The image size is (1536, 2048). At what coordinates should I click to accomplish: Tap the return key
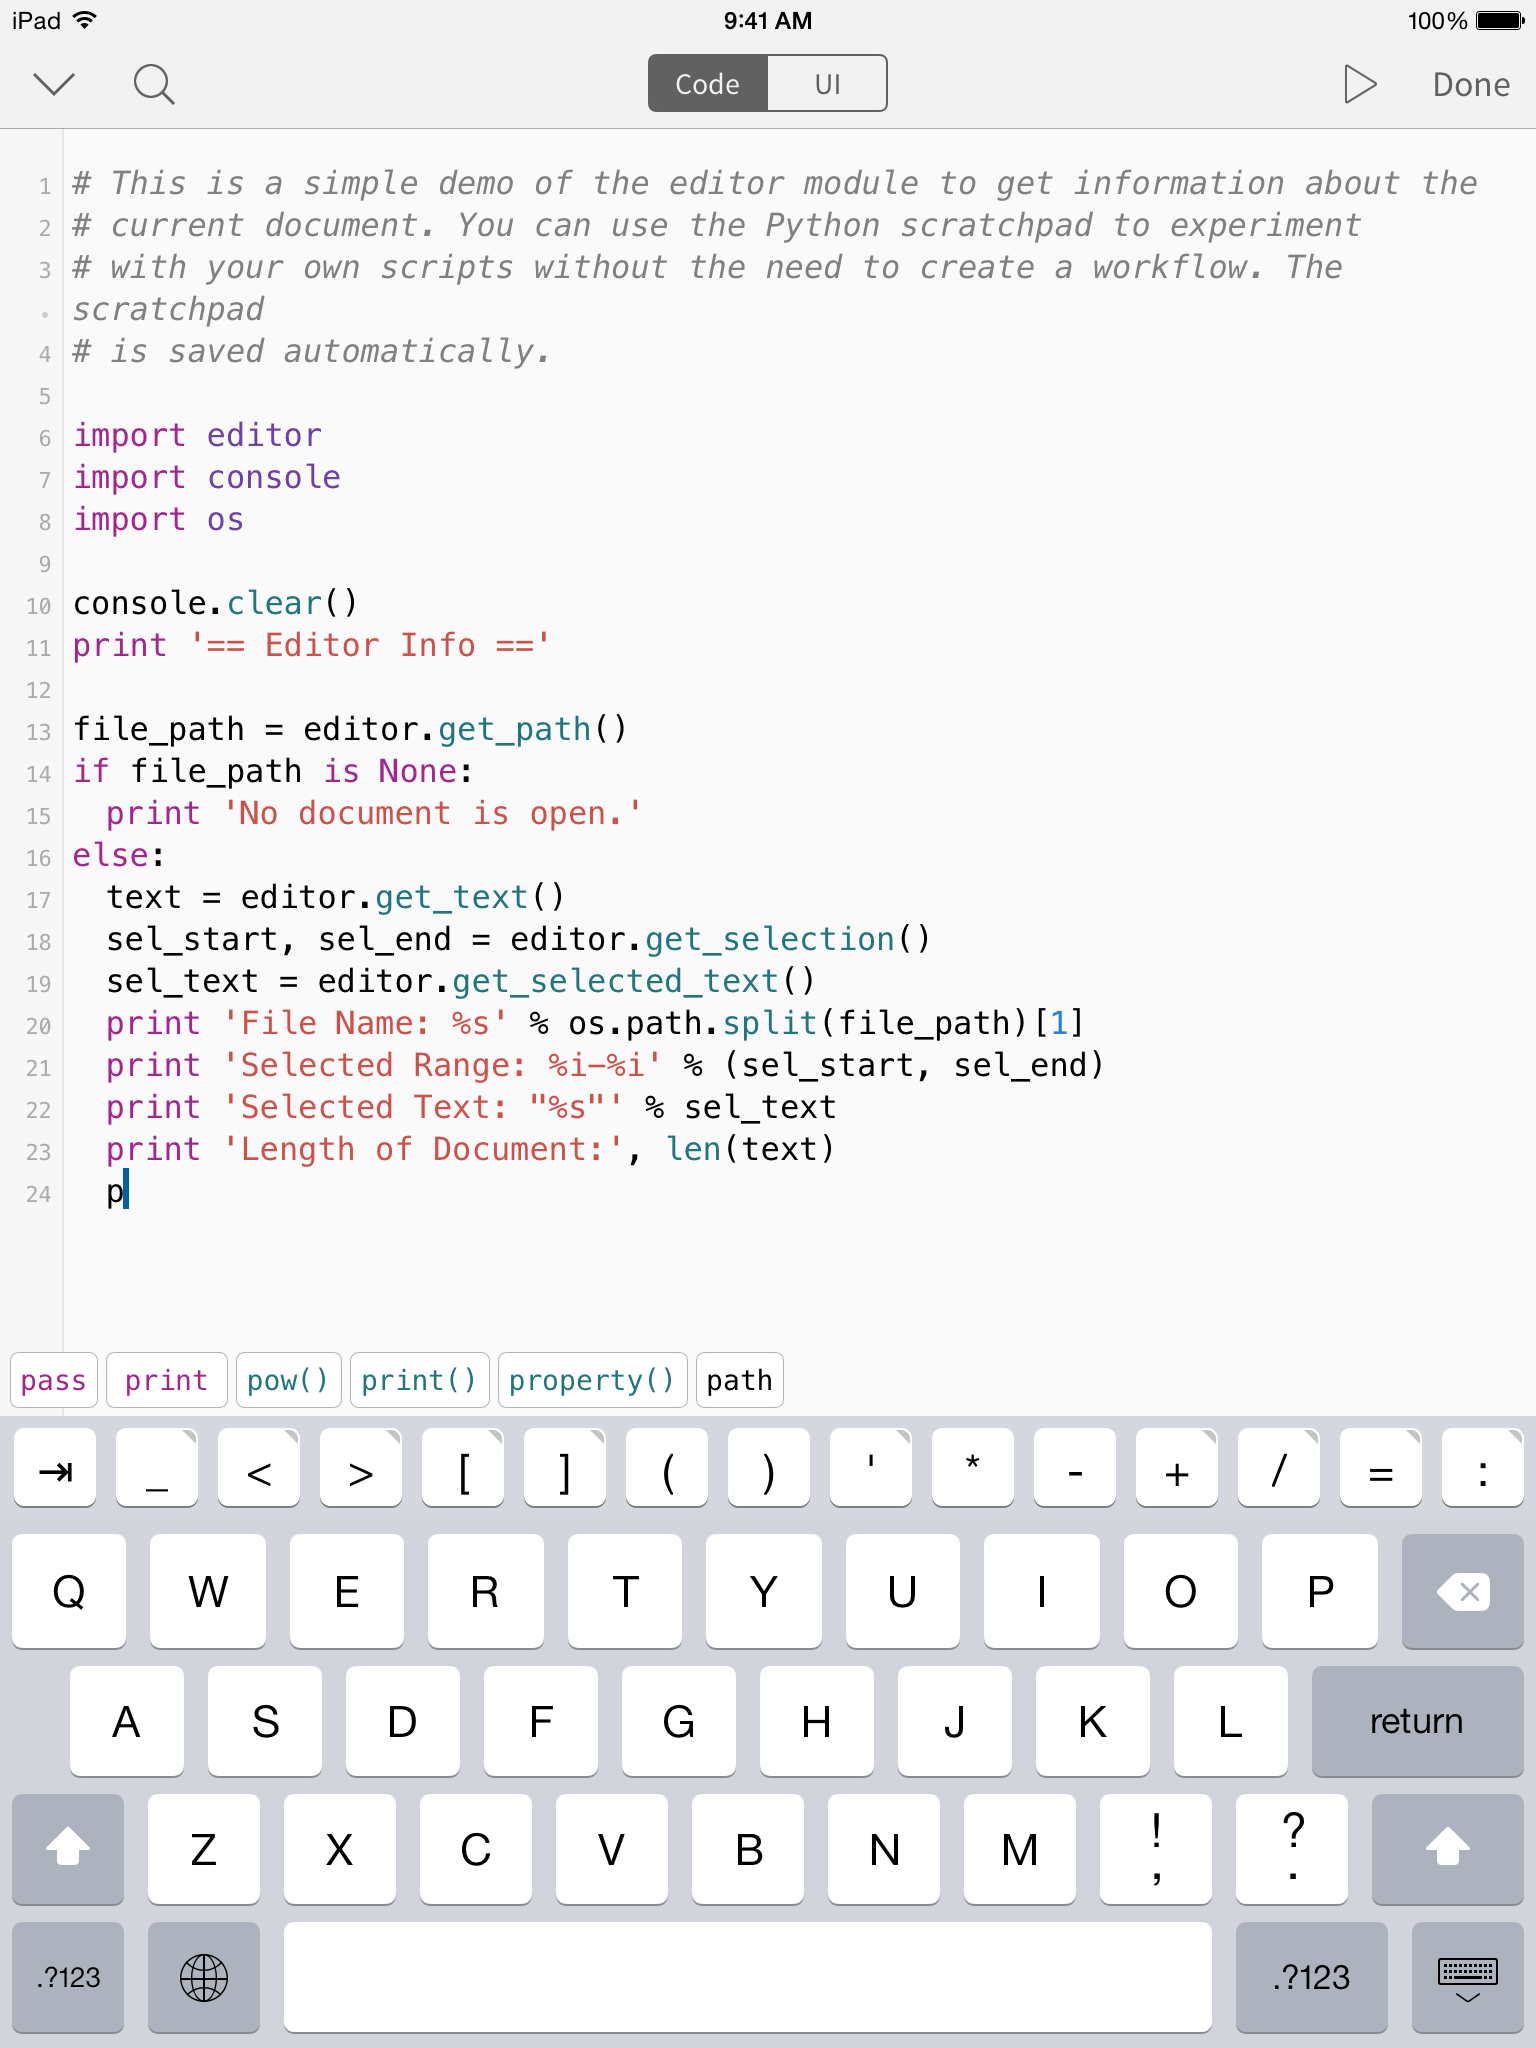click(x=1417, y=1721)
